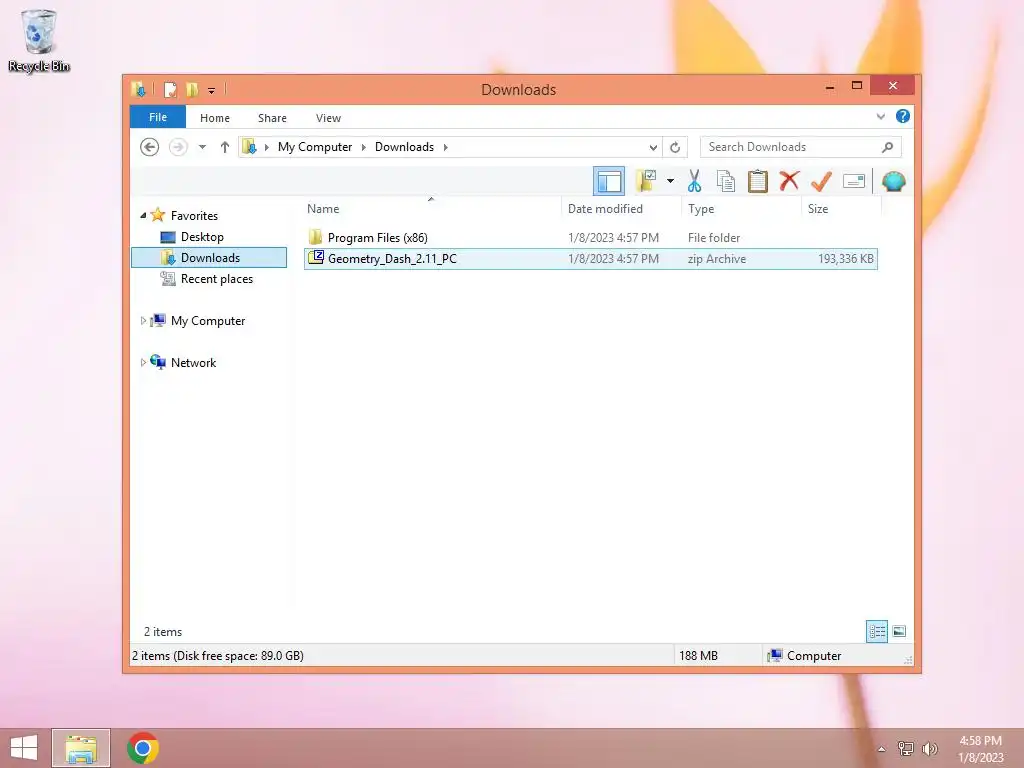Click the Program Files (x86) folder icon
This screenshot has height=768, width=1024.
tap(315, 236)
